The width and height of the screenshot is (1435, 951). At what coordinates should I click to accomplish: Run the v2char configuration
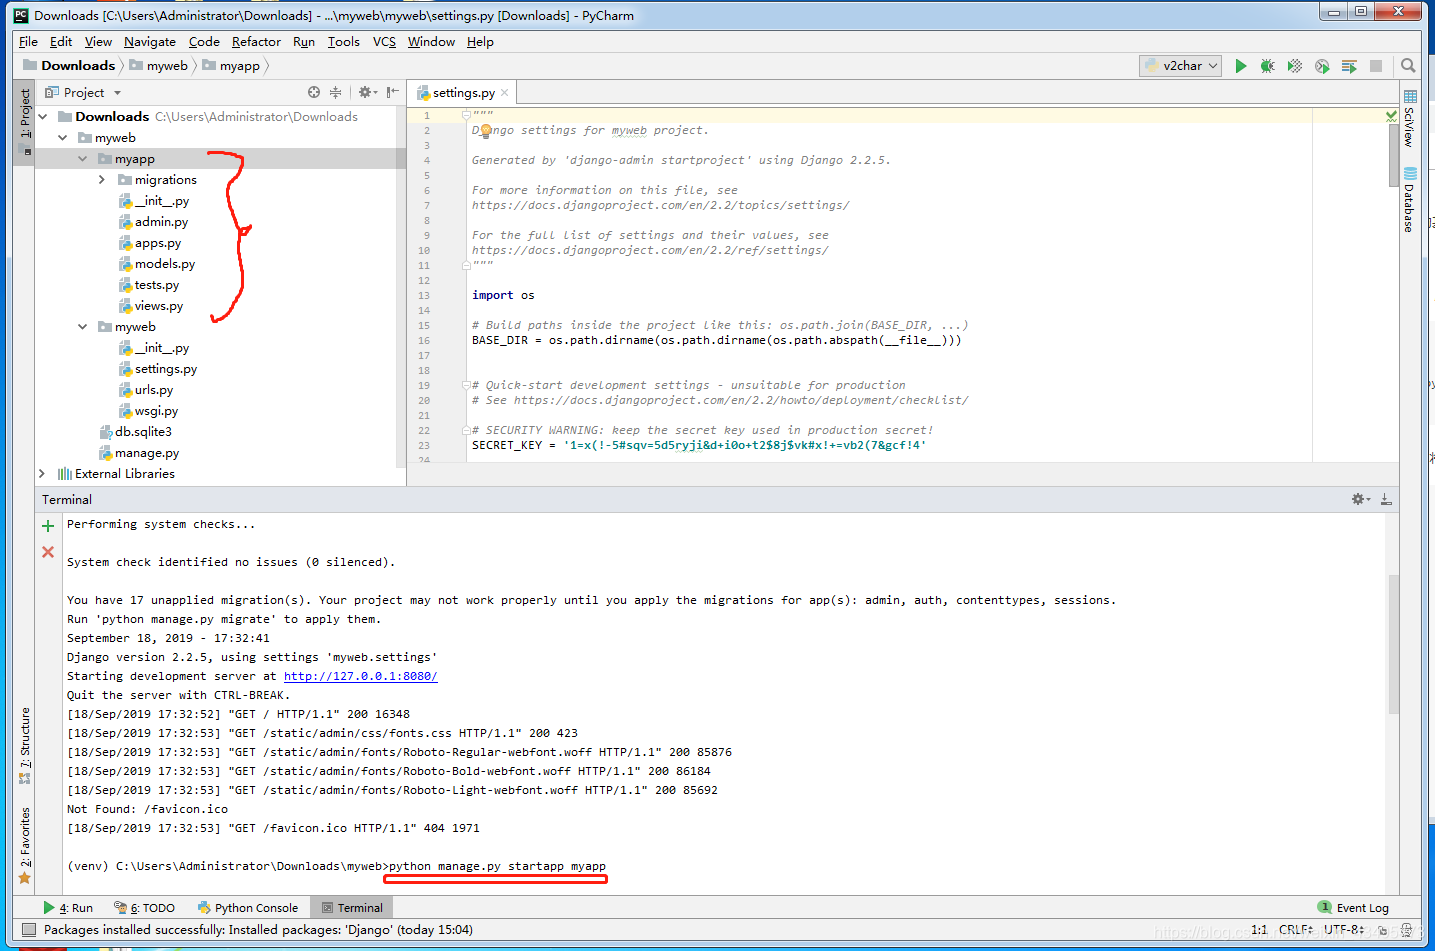coord(1241,66)
